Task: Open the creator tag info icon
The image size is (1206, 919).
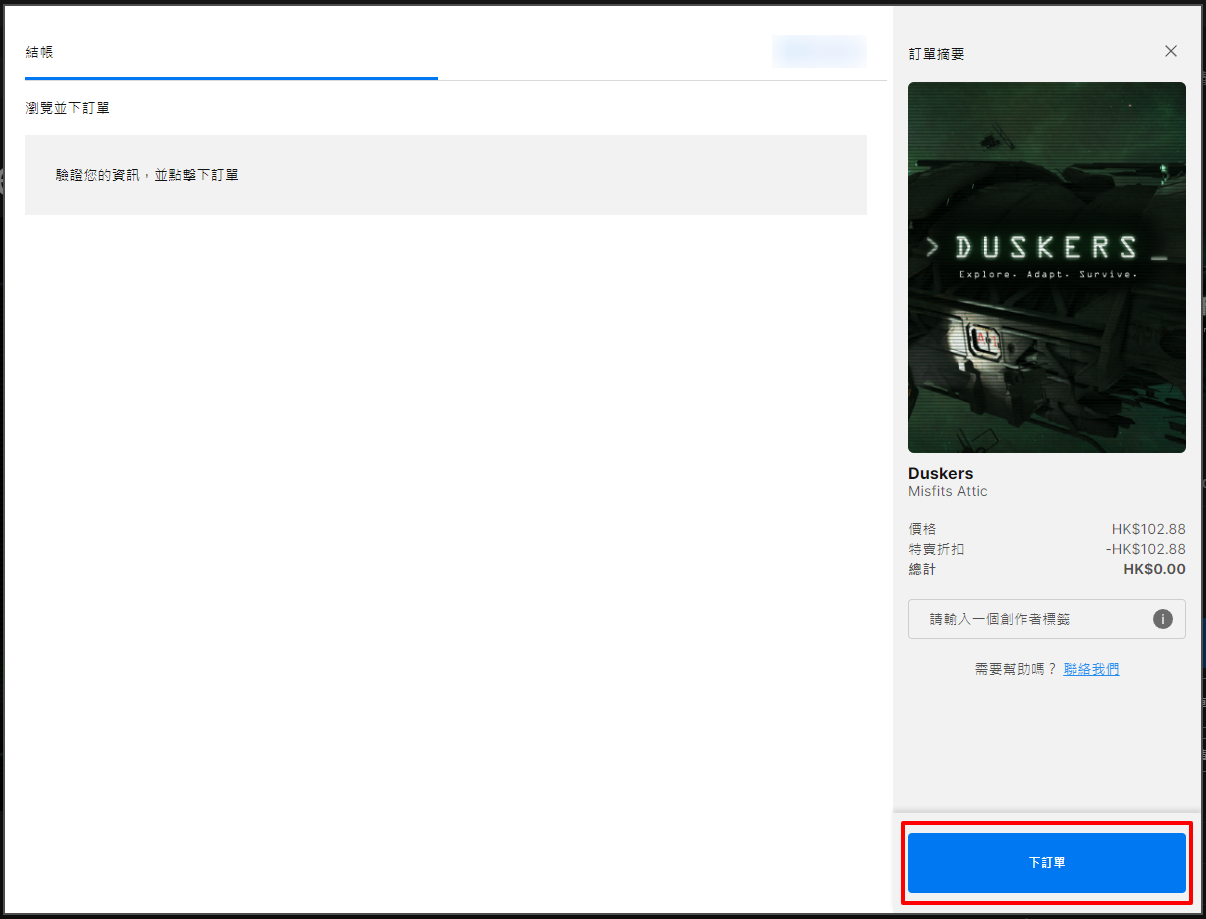Action: (1162, 619)
